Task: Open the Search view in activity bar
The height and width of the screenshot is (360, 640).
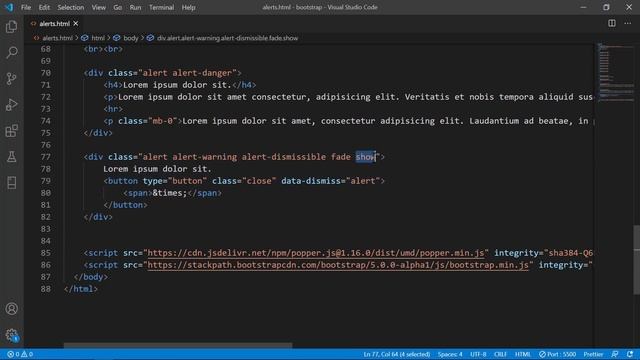Action: pyautogui.click(x=11, y=53)
